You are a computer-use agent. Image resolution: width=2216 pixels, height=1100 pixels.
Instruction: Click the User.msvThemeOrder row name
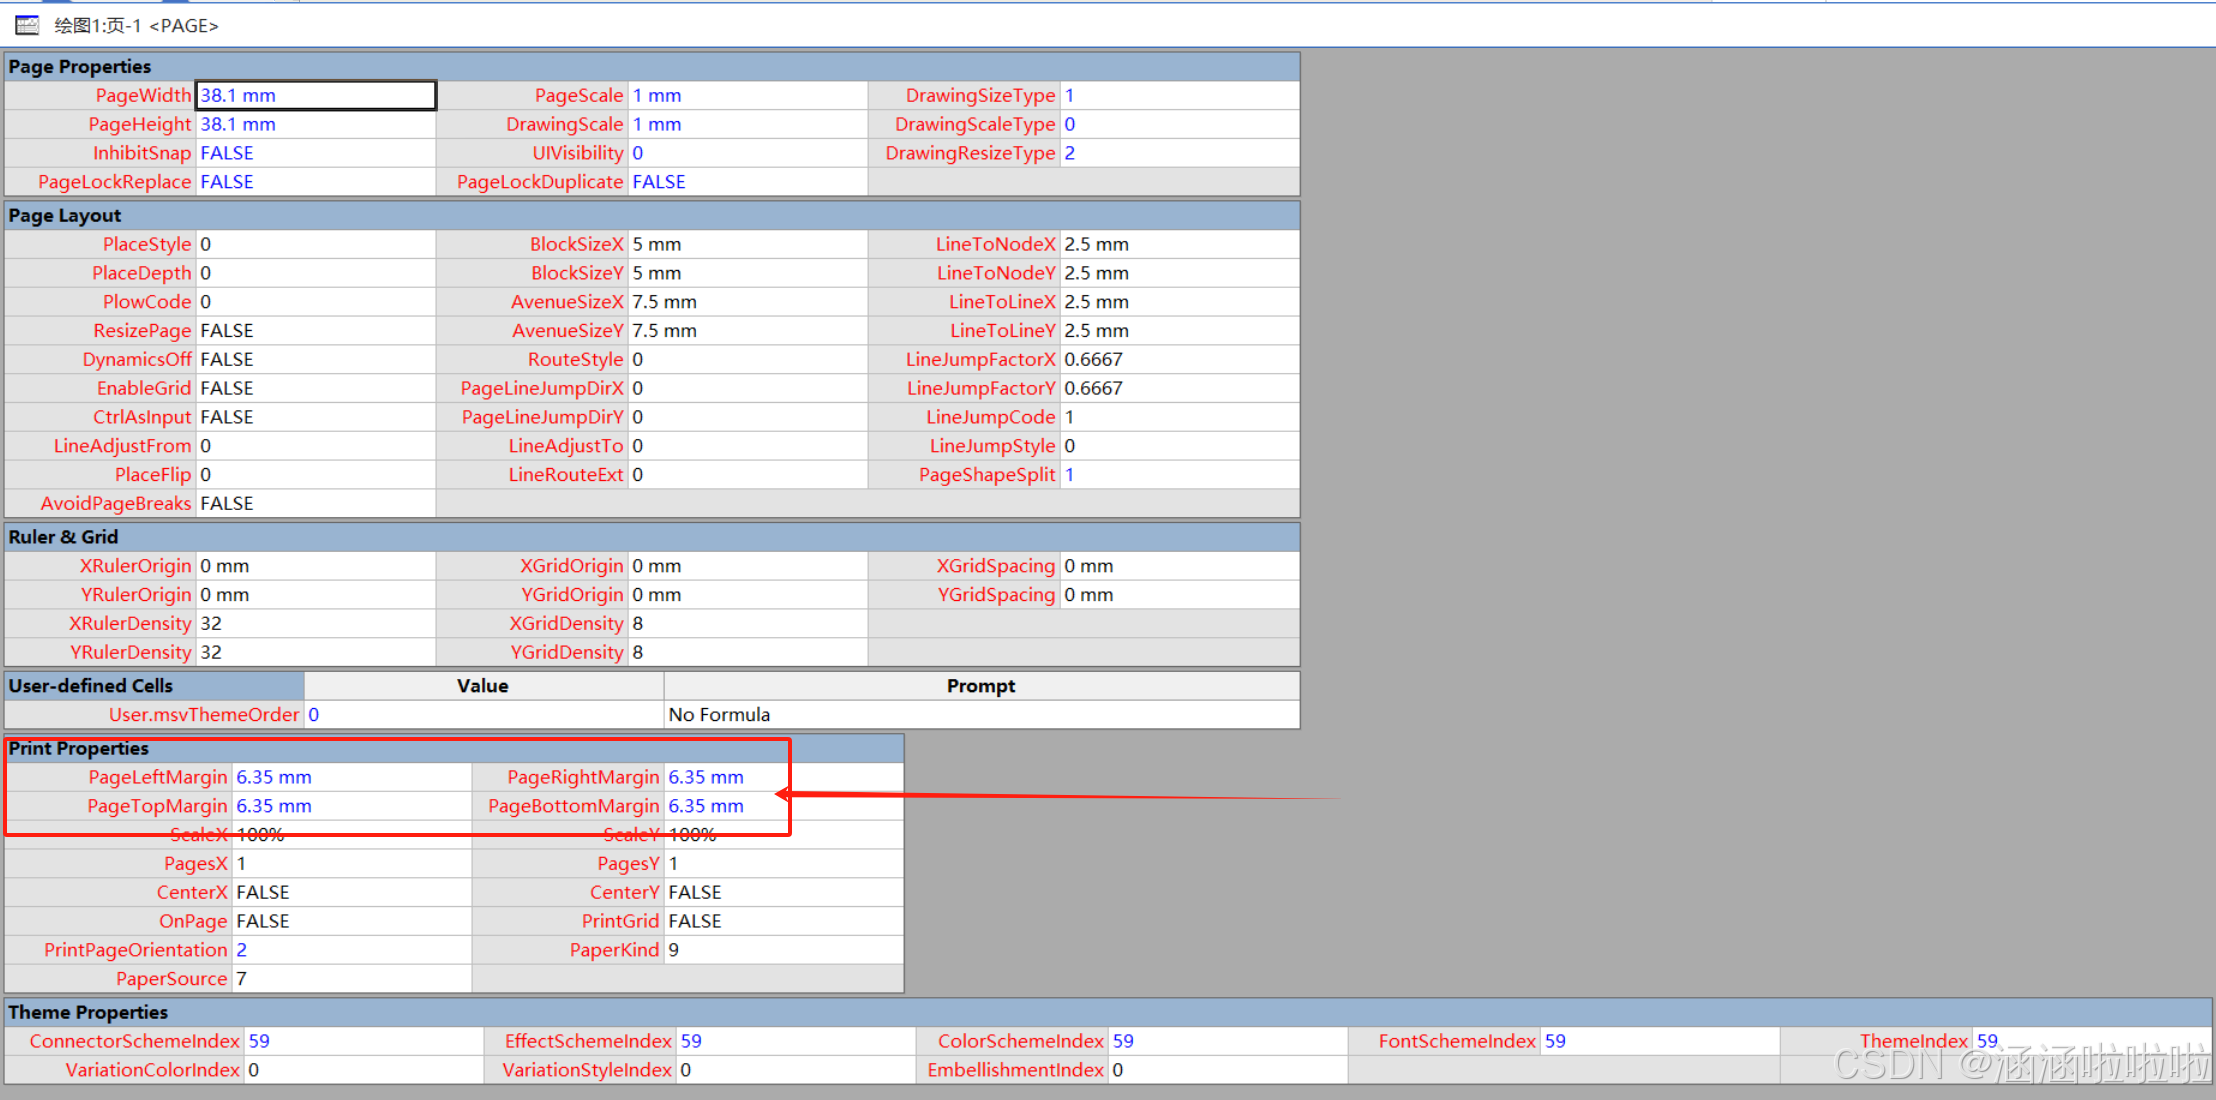204,715
